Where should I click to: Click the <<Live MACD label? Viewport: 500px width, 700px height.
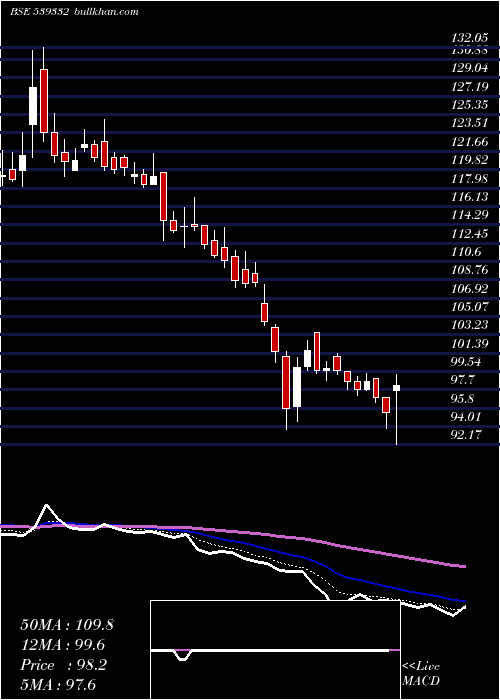pos(421,673)
